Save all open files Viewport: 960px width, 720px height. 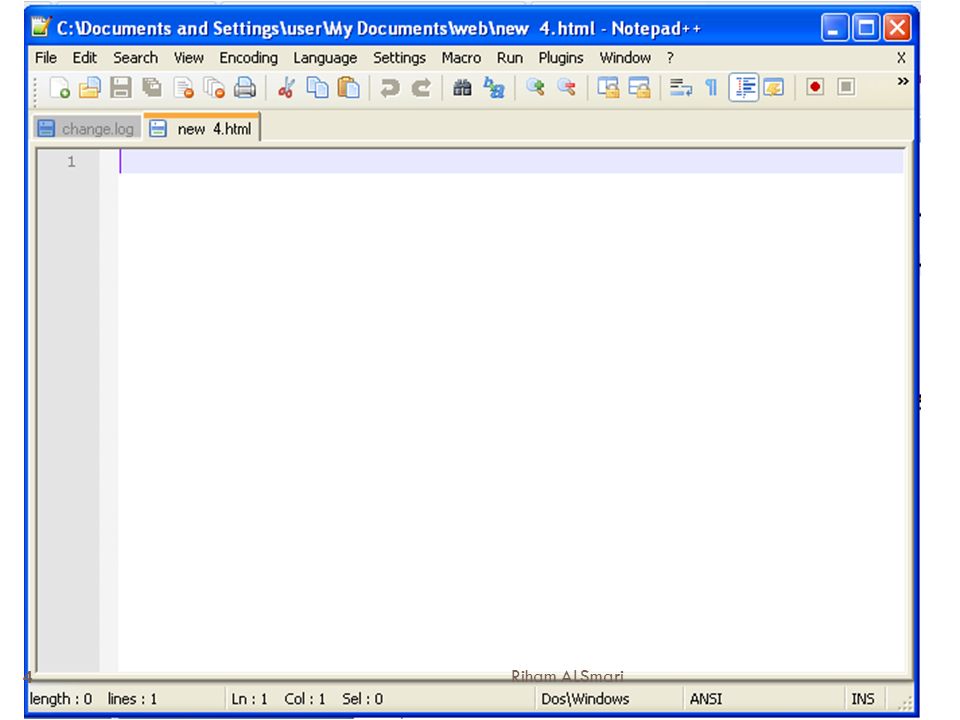click(152, 88)
